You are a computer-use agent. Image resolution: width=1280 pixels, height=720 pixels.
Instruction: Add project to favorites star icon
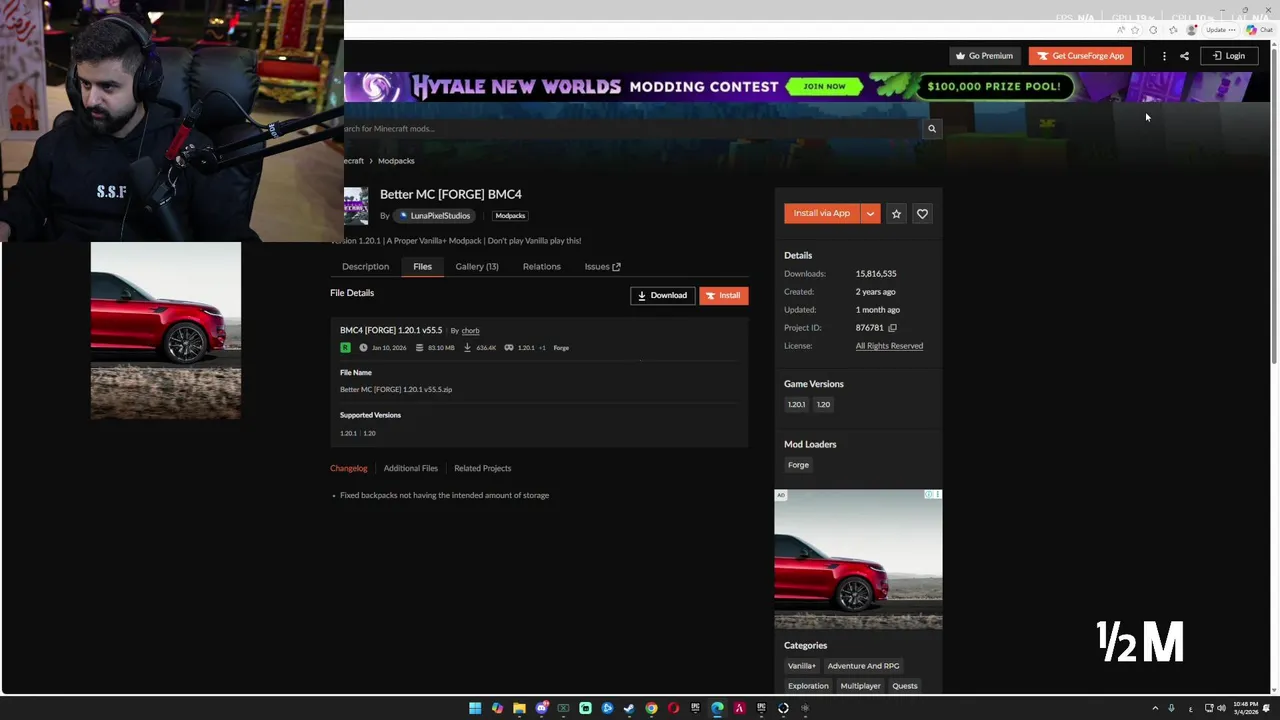point(896,213)
